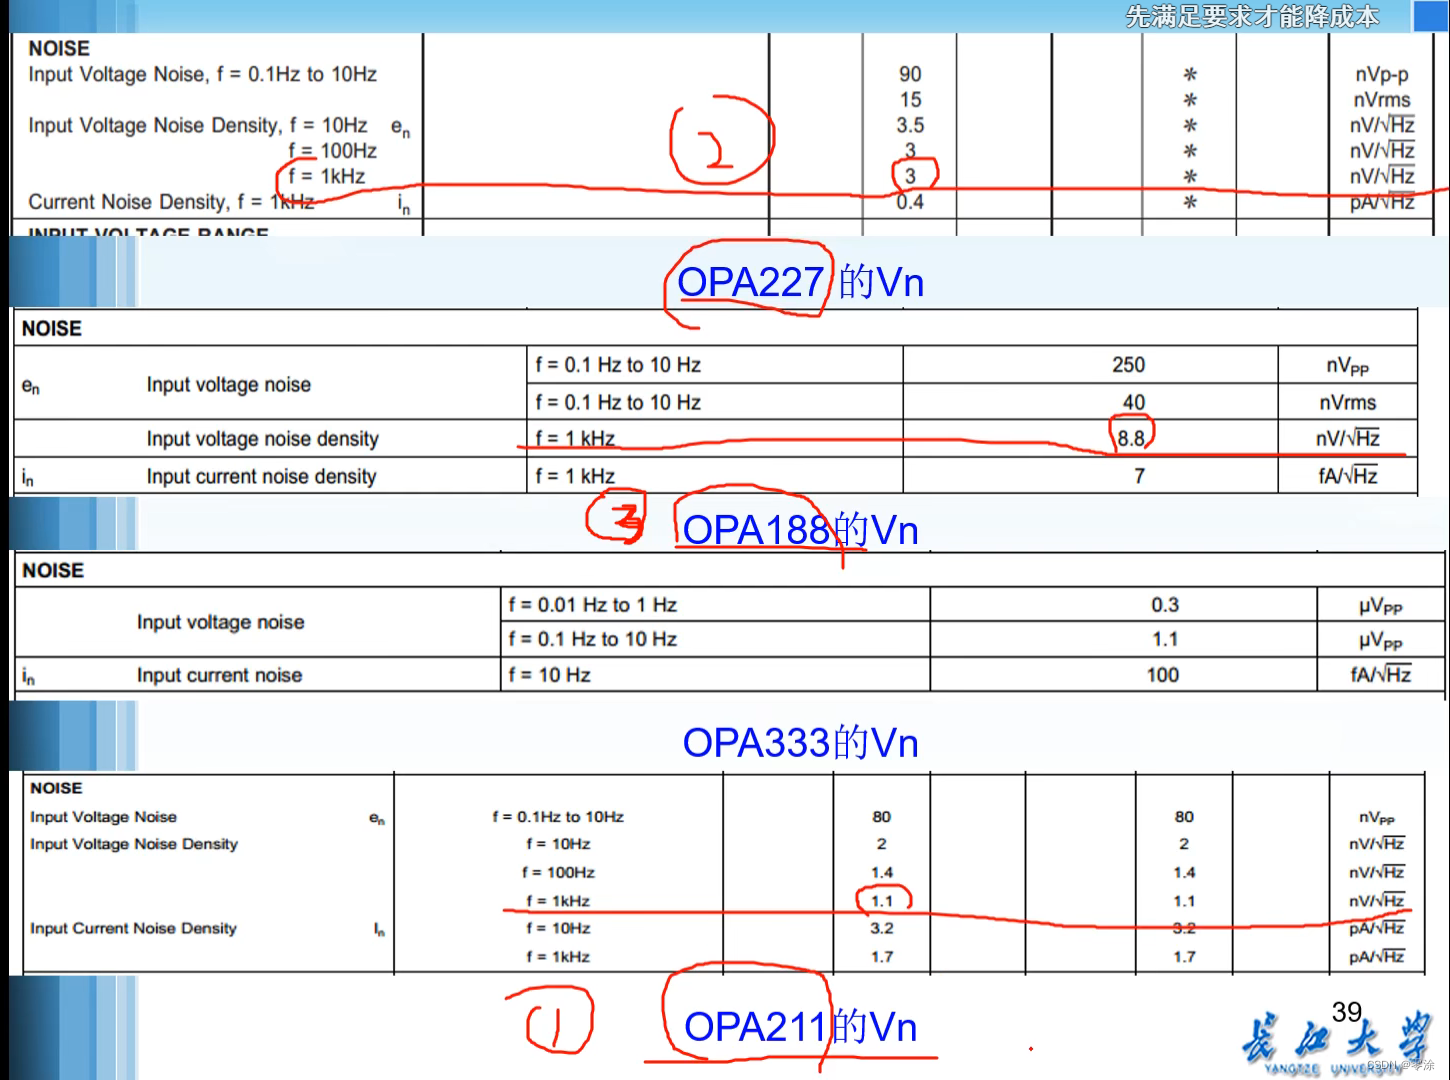Click the NOISE heading above the 250 nVPP table
The height and width of the screenshot is (1080, 1450).
[52, 328]
